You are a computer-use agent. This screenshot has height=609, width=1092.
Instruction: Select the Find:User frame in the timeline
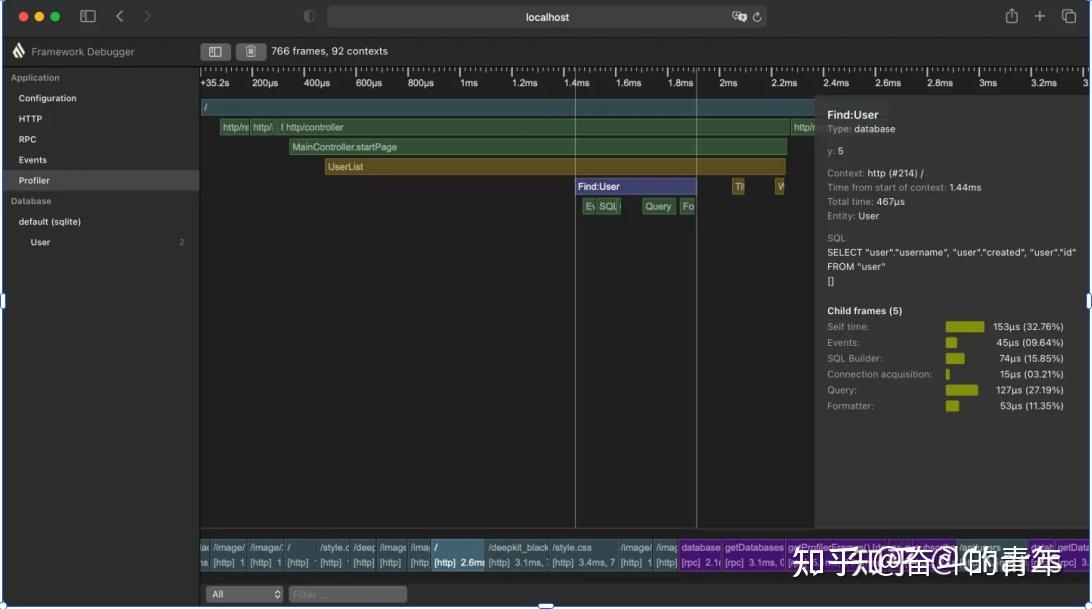(x=633, y=186)
